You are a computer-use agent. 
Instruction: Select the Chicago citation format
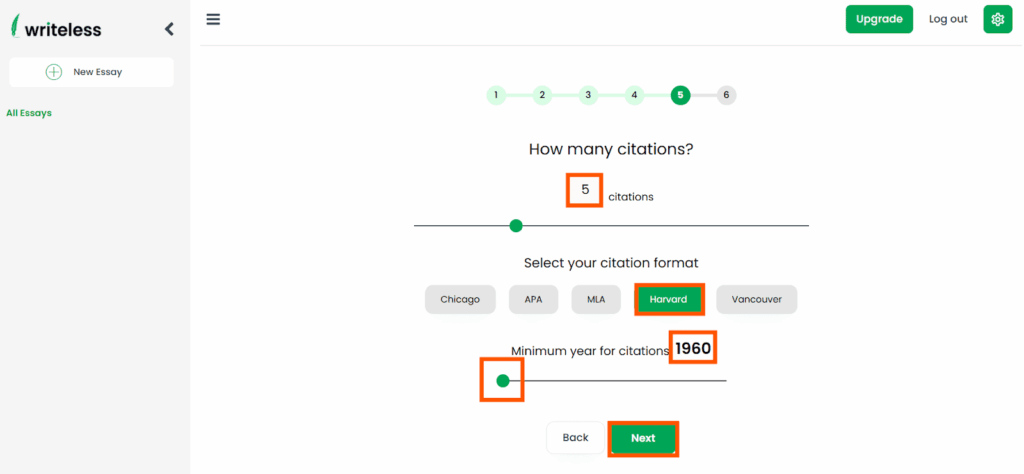pos(460,300)
